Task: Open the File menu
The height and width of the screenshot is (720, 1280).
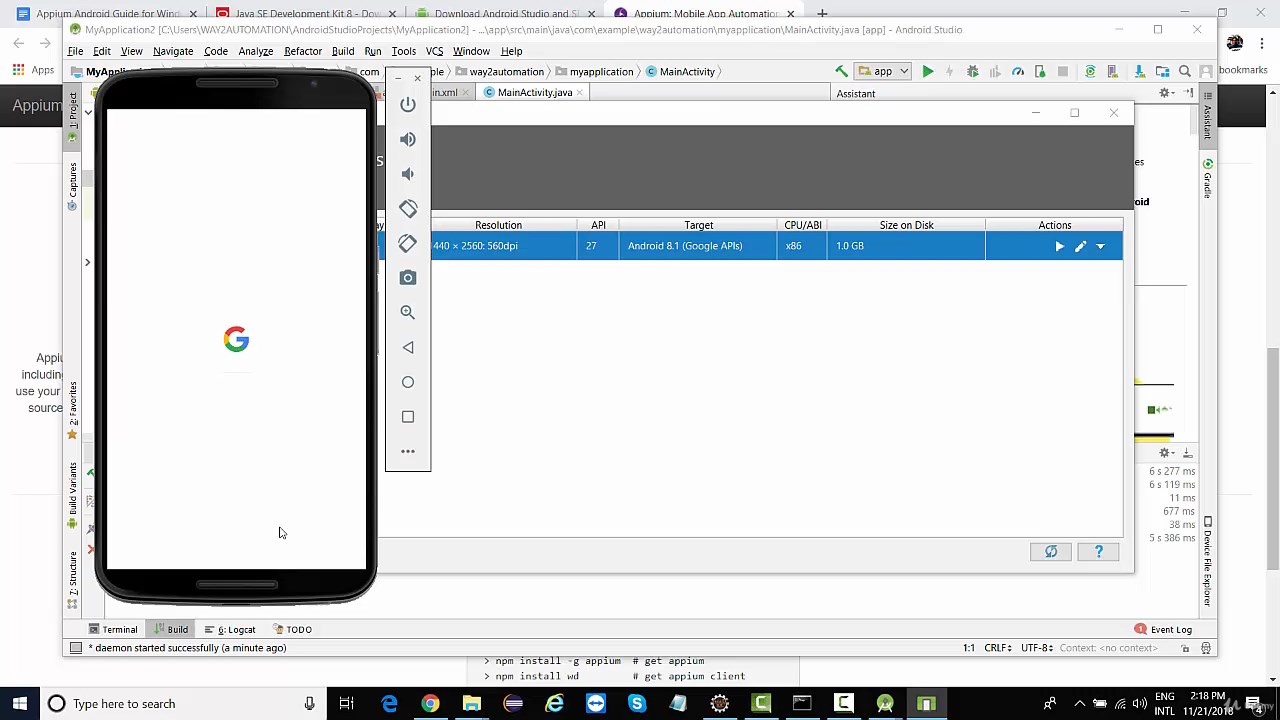Action: click(x=76, y=51)
